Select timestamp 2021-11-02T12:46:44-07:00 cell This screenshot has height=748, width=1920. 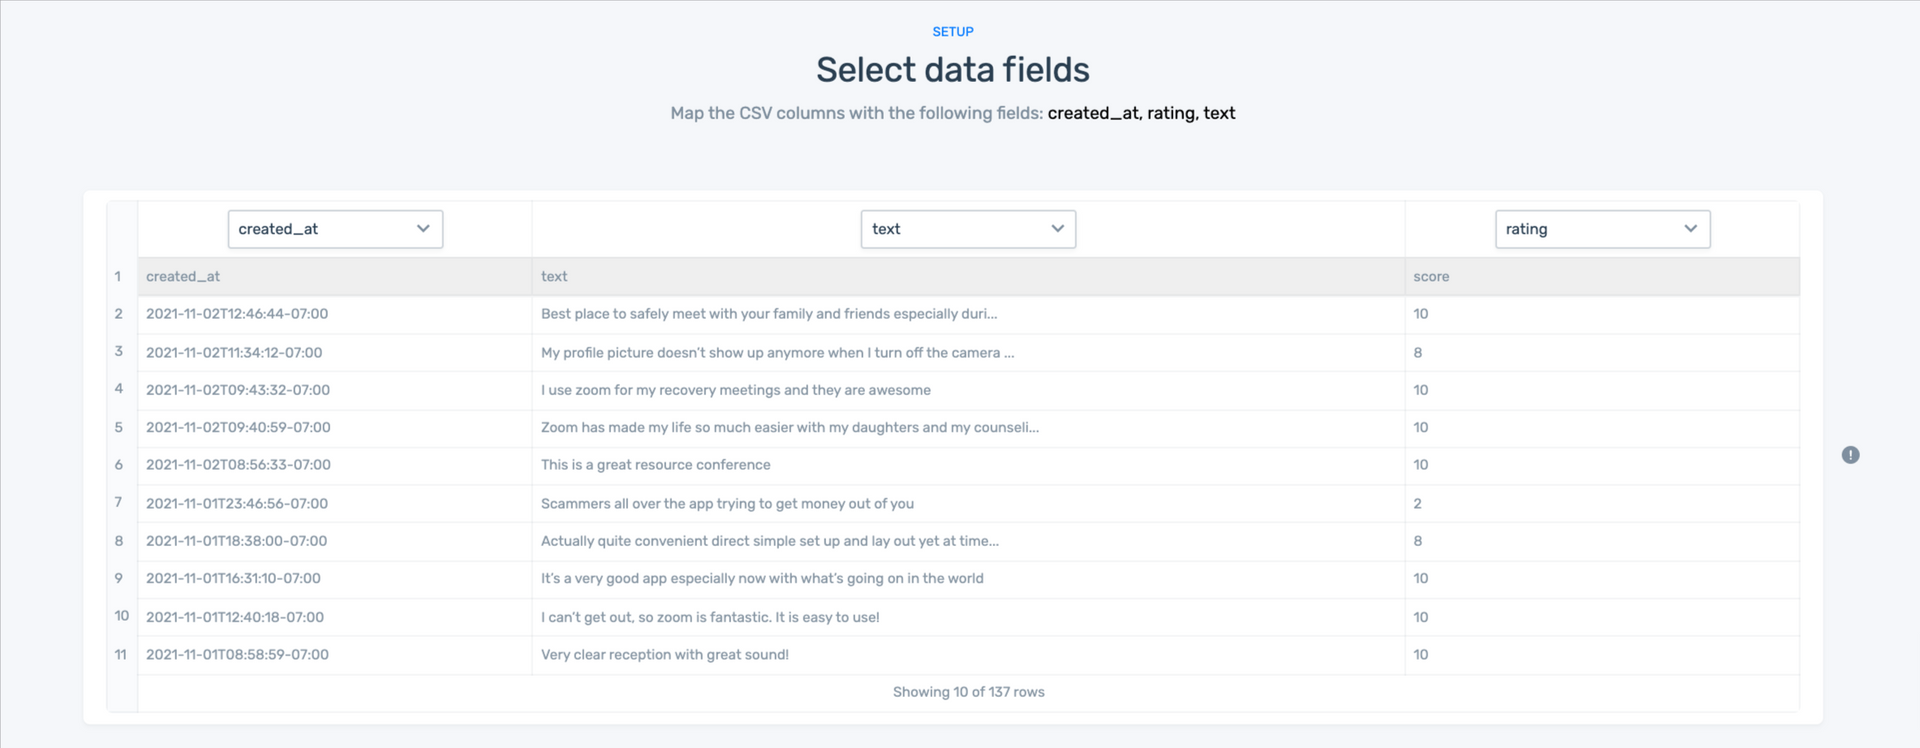[x=237, y=314]
